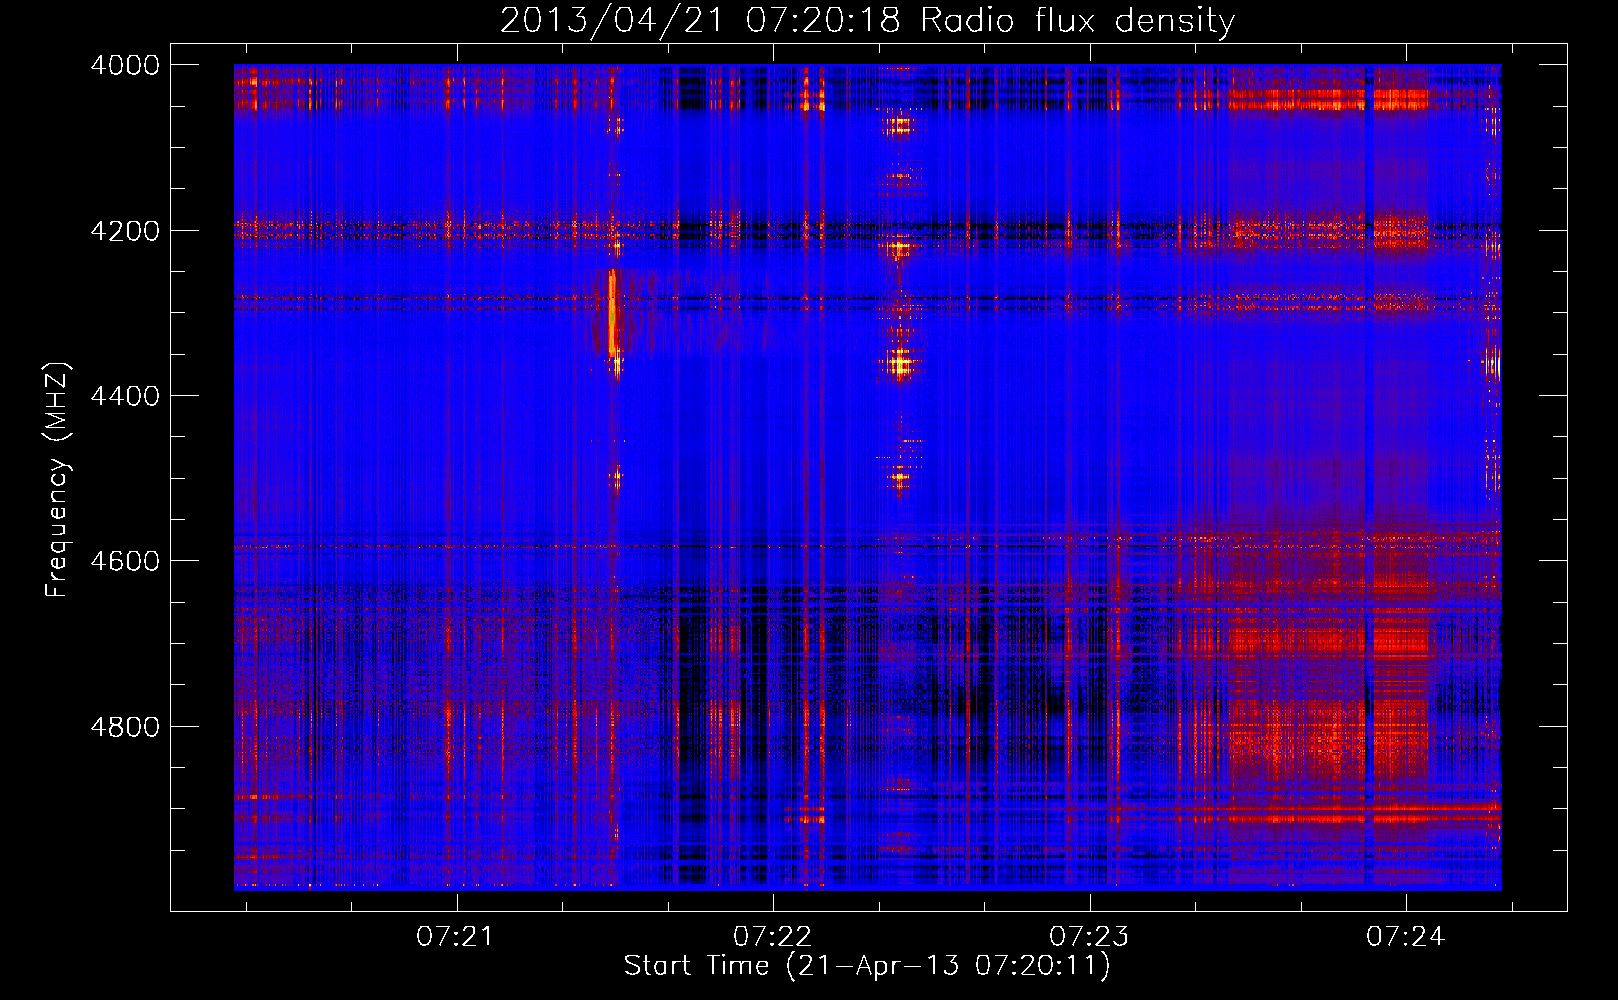Click the 4800 frequency tick label

tap(125, 727)
